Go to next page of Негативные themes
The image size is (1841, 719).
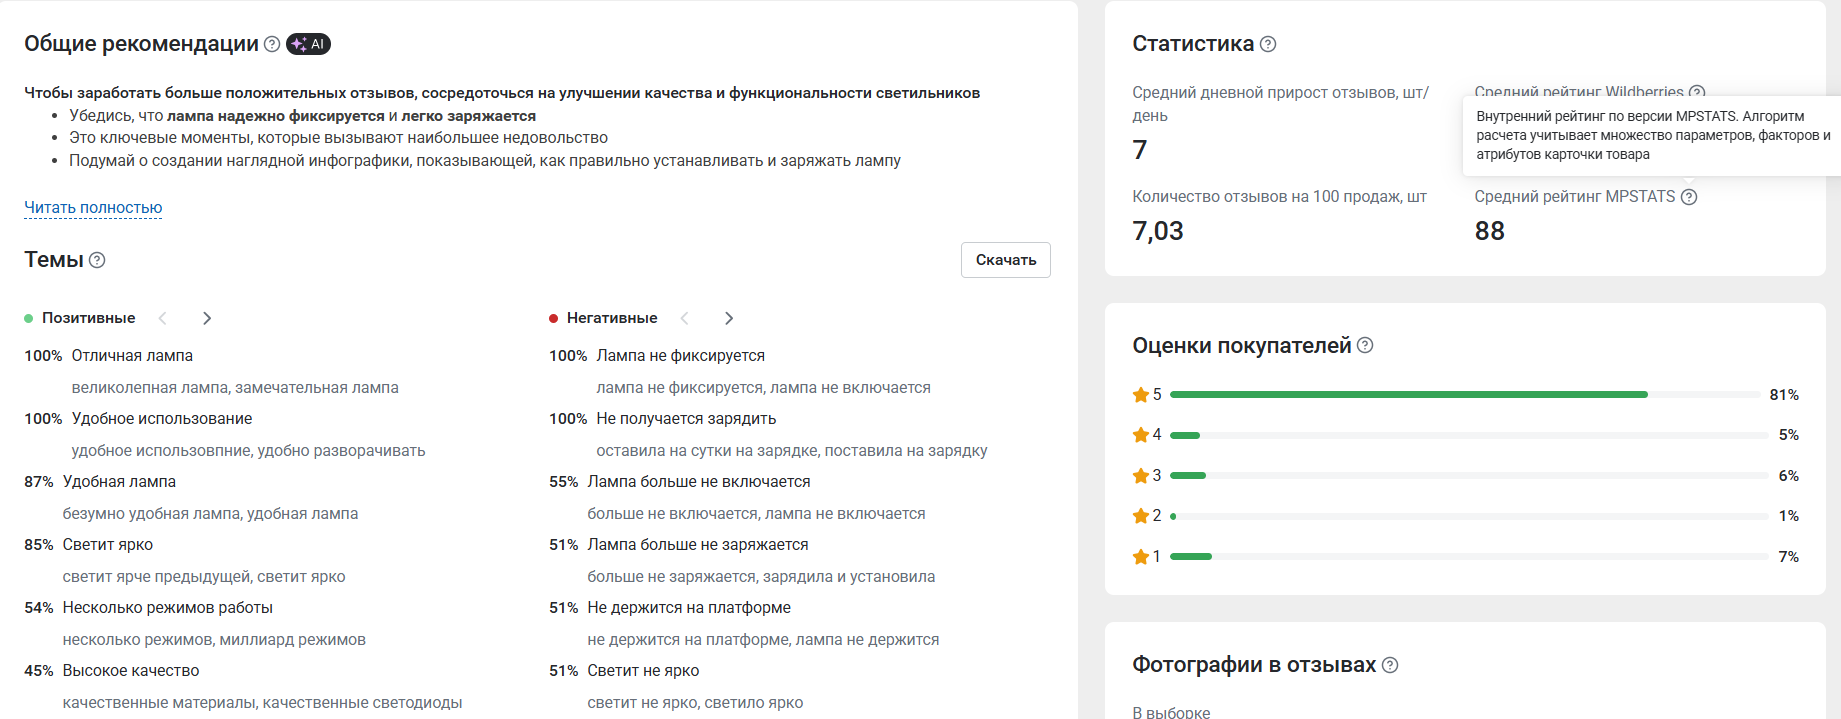(x=729, y=318)
